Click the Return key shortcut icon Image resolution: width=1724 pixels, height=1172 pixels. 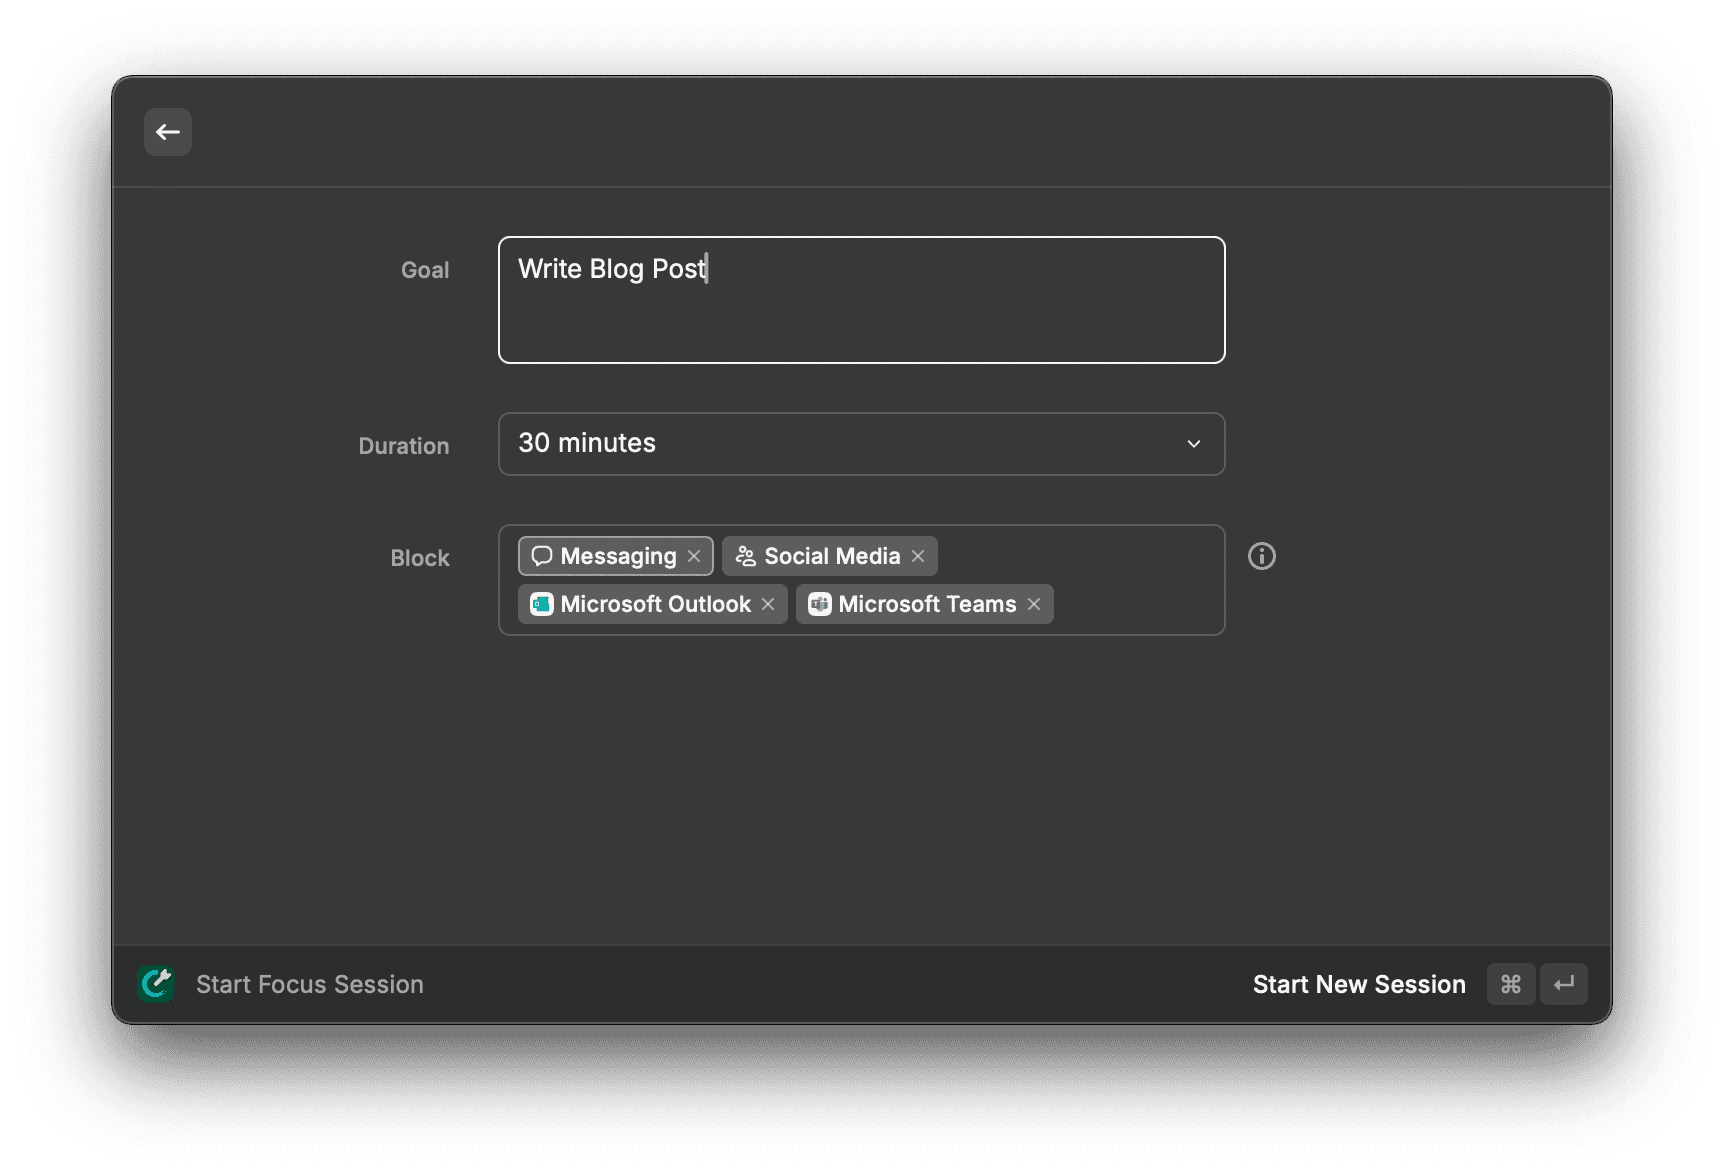1564,984
